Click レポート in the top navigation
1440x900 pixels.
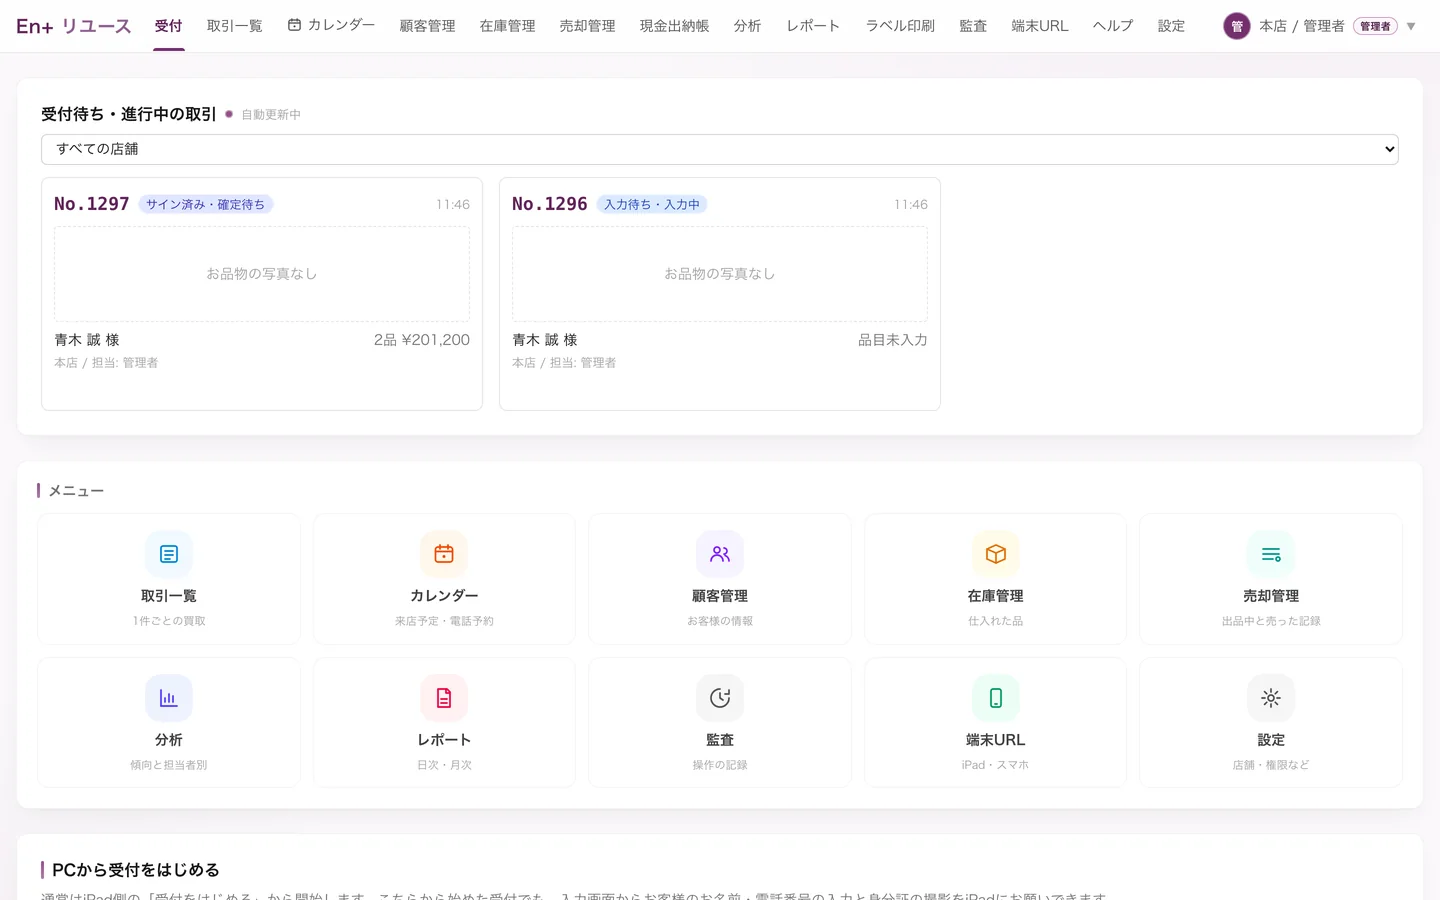813,26
